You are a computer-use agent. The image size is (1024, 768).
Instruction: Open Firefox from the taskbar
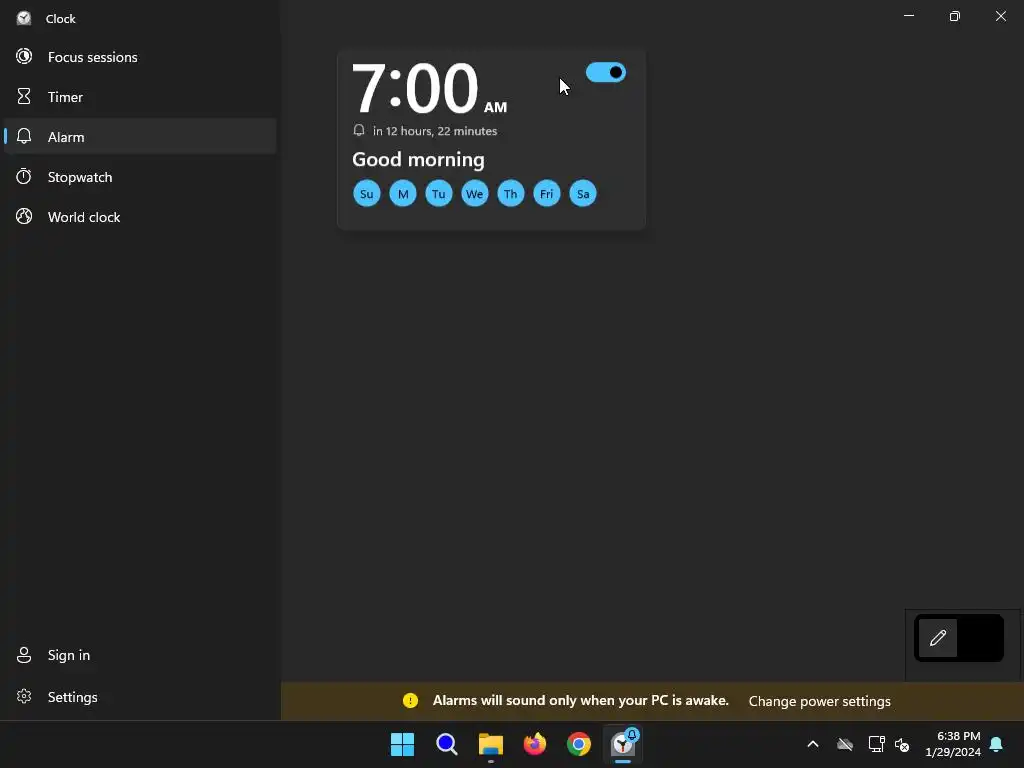[535, 744]
